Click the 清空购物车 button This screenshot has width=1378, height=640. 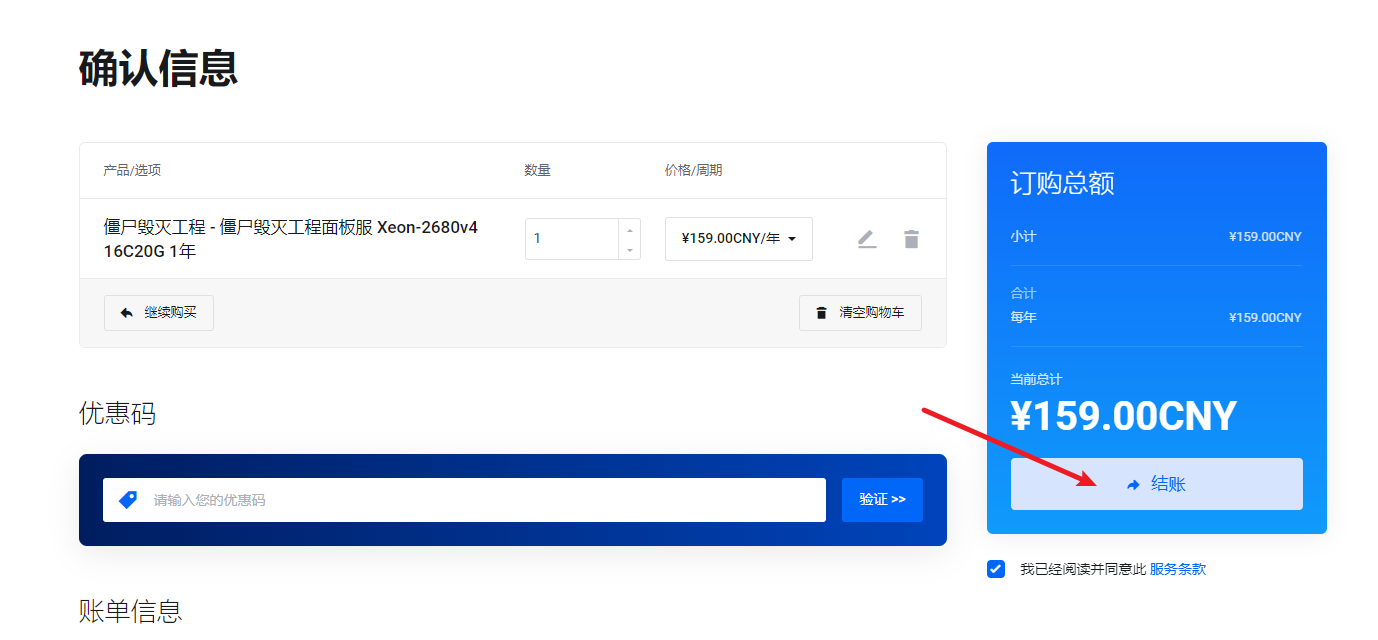tap(860, 313)
